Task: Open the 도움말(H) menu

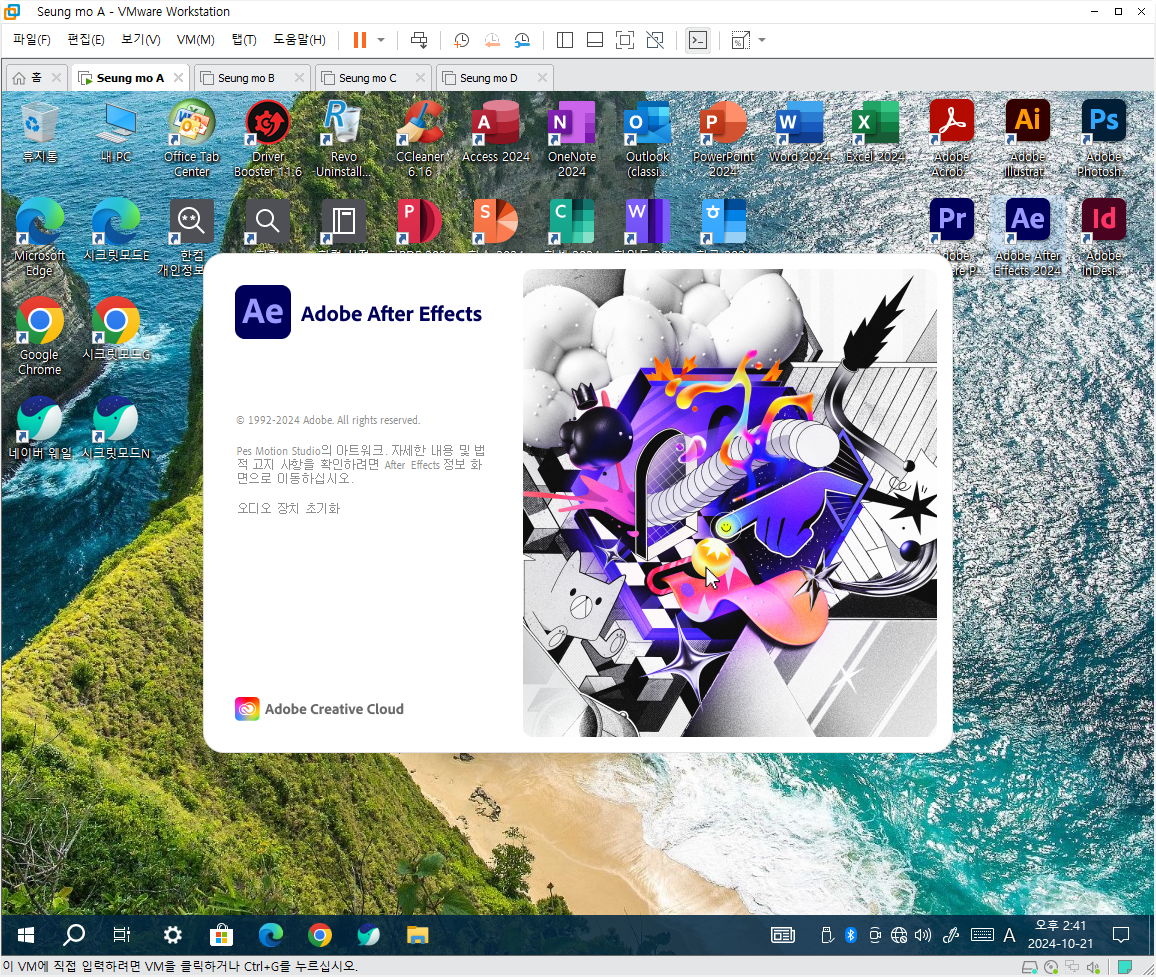Action: (299, 40)
